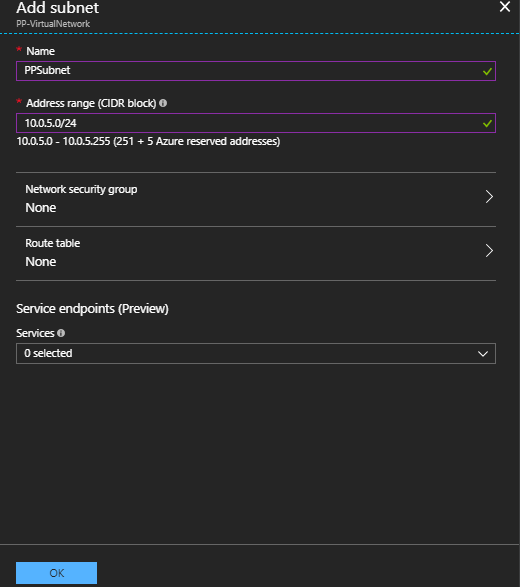Click green checkmark in the Name field
This screenshot has height=587, width=520.
coord(487,71)
